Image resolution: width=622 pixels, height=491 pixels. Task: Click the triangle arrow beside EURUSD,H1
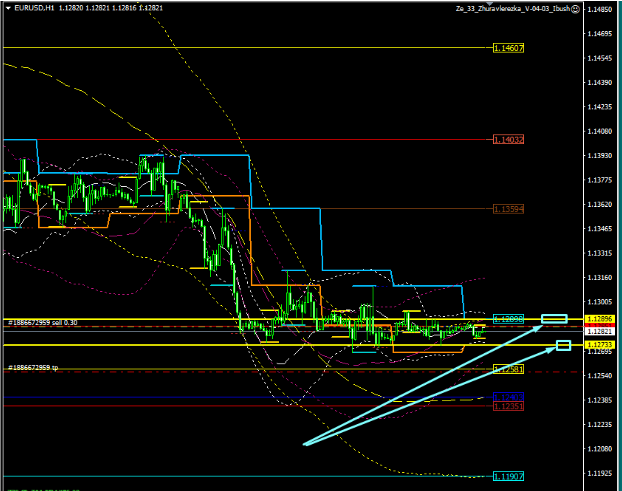click(7, 8)
